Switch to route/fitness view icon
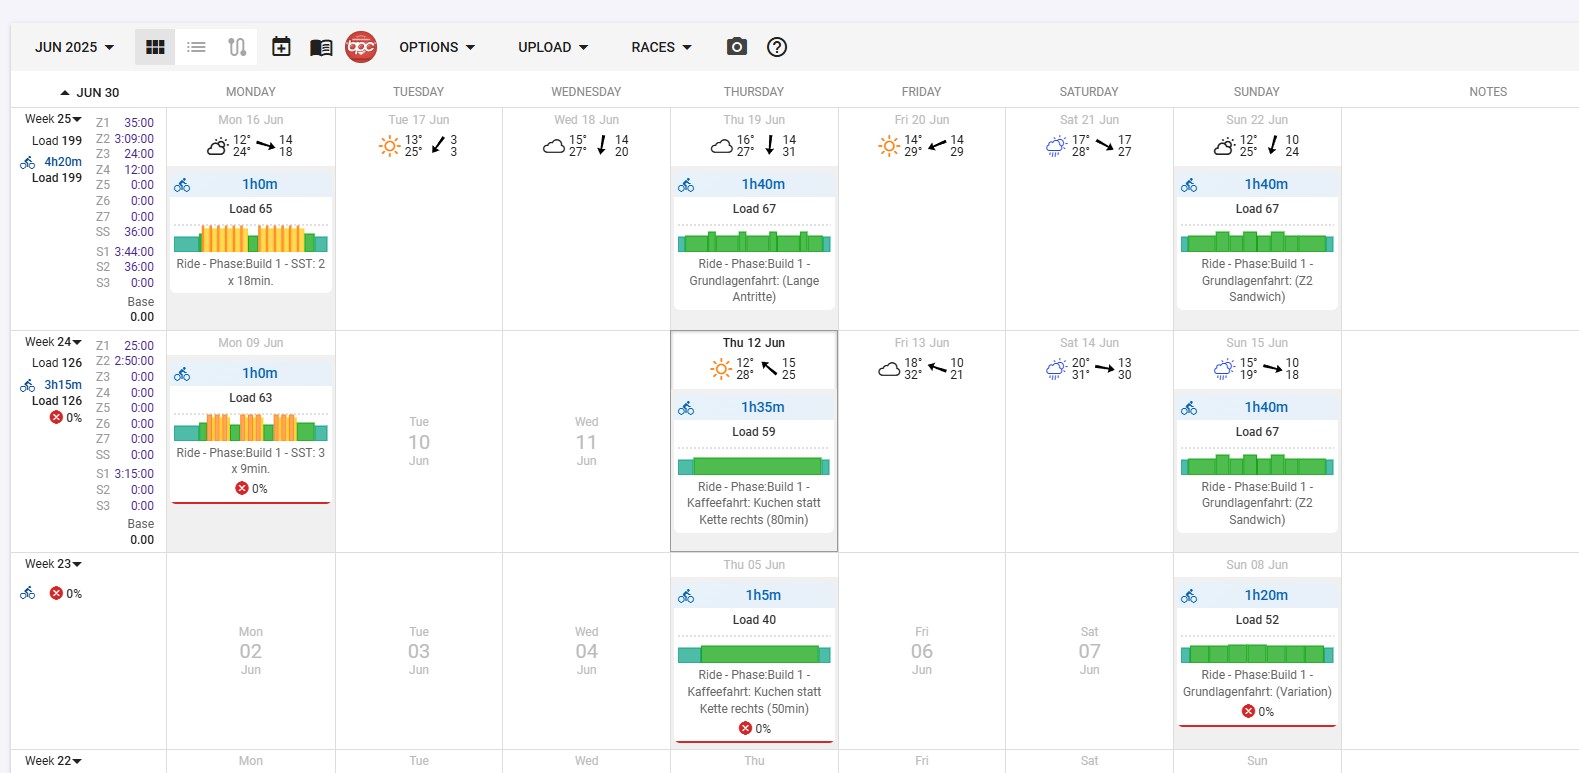Image resolution: width=1579 pixels, height=773 pixels. click(237, 47)
